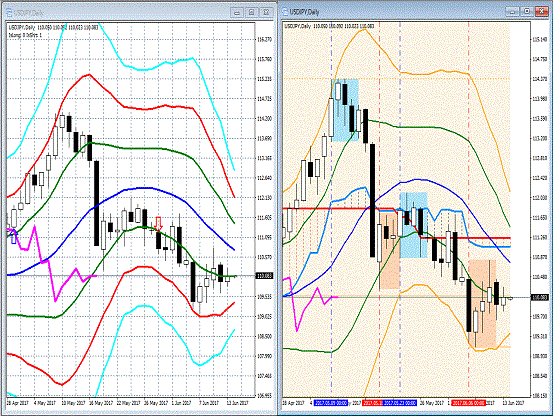Click the OHLC info line in right chart

tap(329, 26)
